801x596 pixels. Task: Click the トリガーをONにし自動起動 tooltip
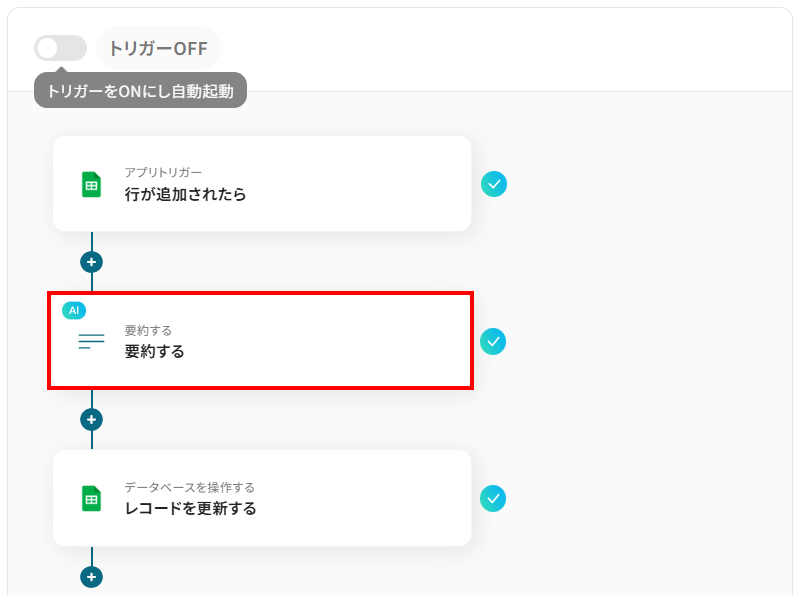tap(140, 91)
